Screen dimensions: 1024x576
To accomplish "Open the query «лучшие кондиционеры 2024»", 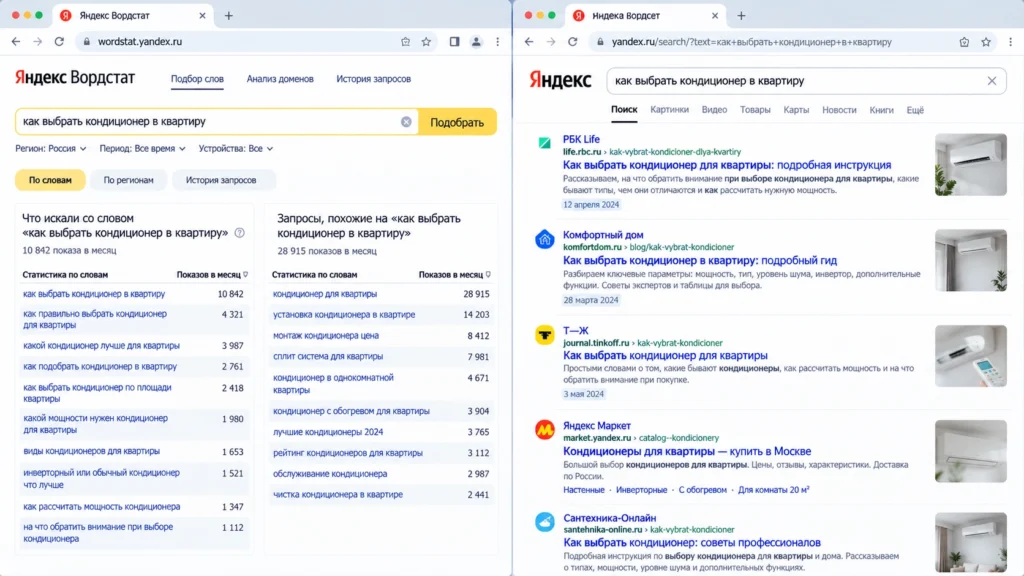I will click(328, 432).
